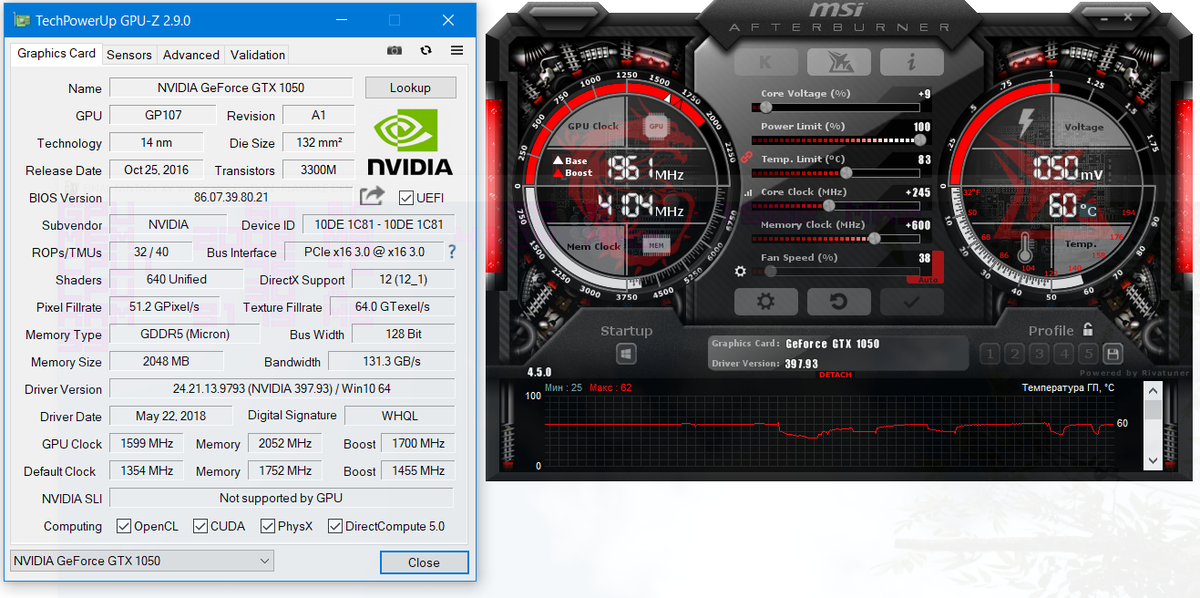Viewport: 1200px width, 598px height.
Task: Click the graph scrollbar down arrow
Action: 1153,461
